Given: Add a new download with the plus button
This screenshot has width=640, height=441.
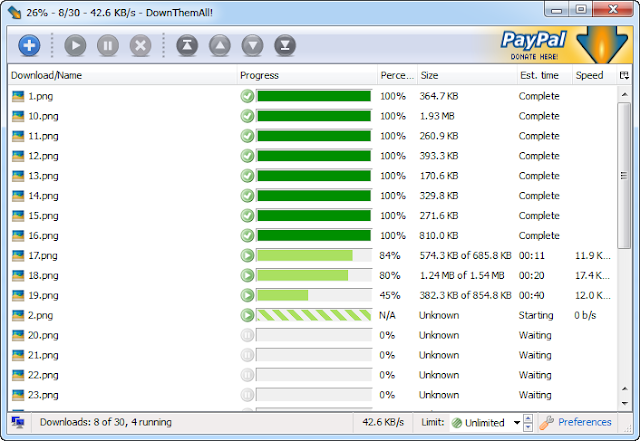Looking at the screenshot, I should coord(29,45).
